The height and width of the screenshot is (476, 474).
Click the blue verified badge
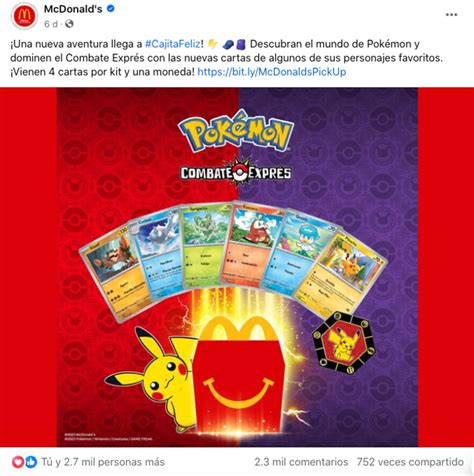[111, 9]
